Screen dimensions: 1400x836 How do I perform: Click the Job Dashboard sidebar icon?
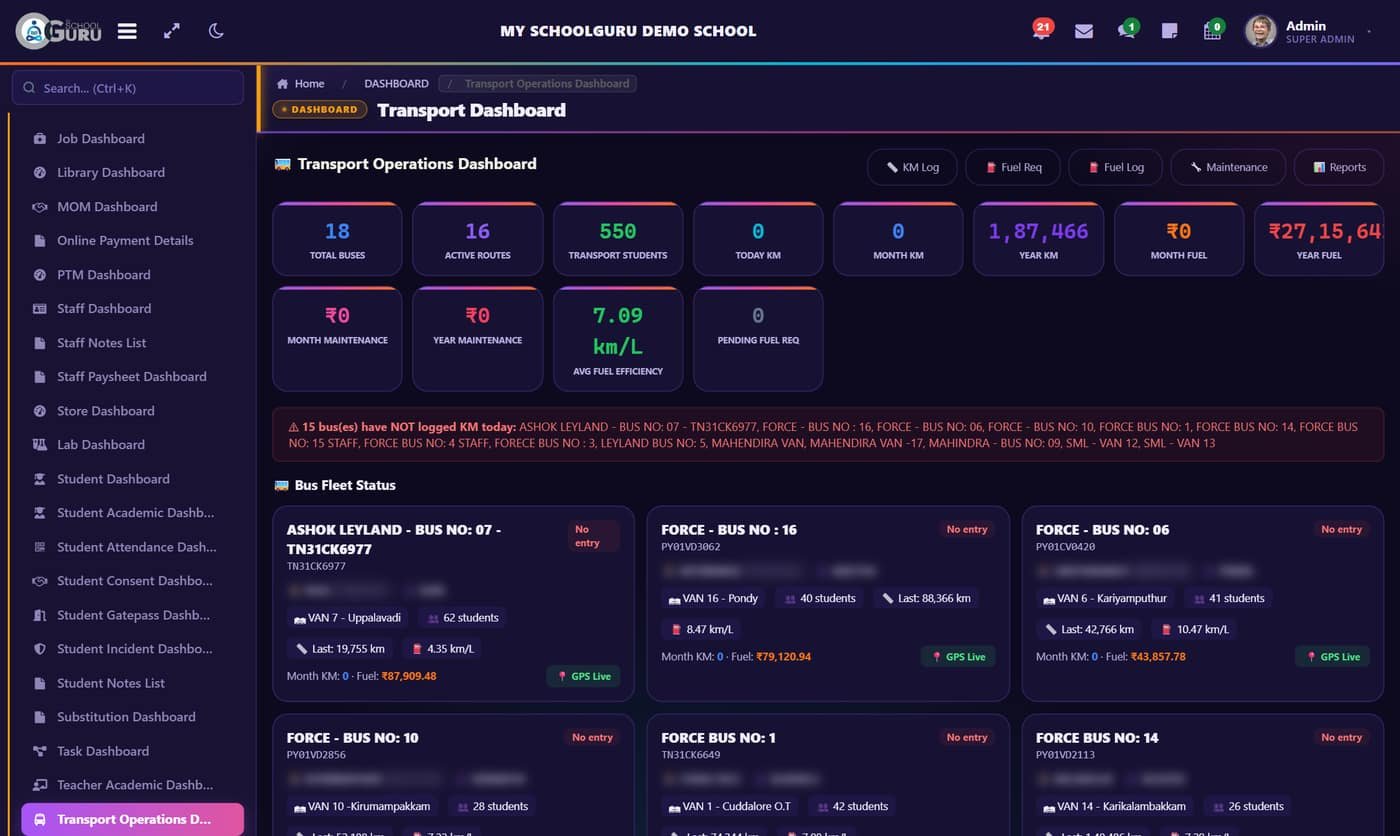(40, 139)
